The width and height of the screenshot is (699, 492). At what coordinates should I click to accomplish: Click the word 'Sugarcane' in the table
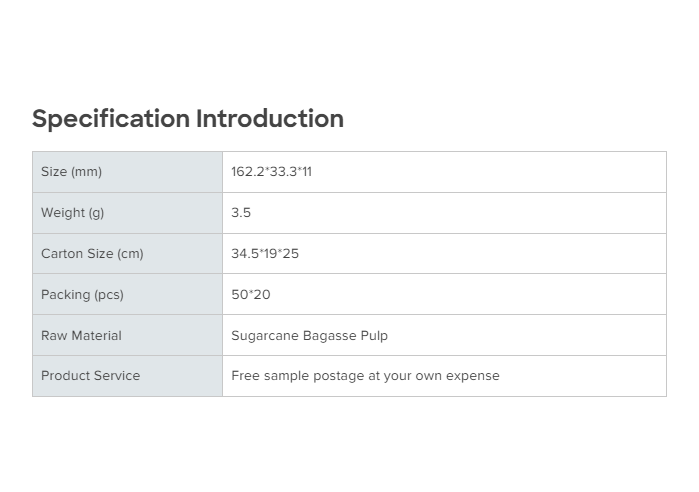pos(264,336)
